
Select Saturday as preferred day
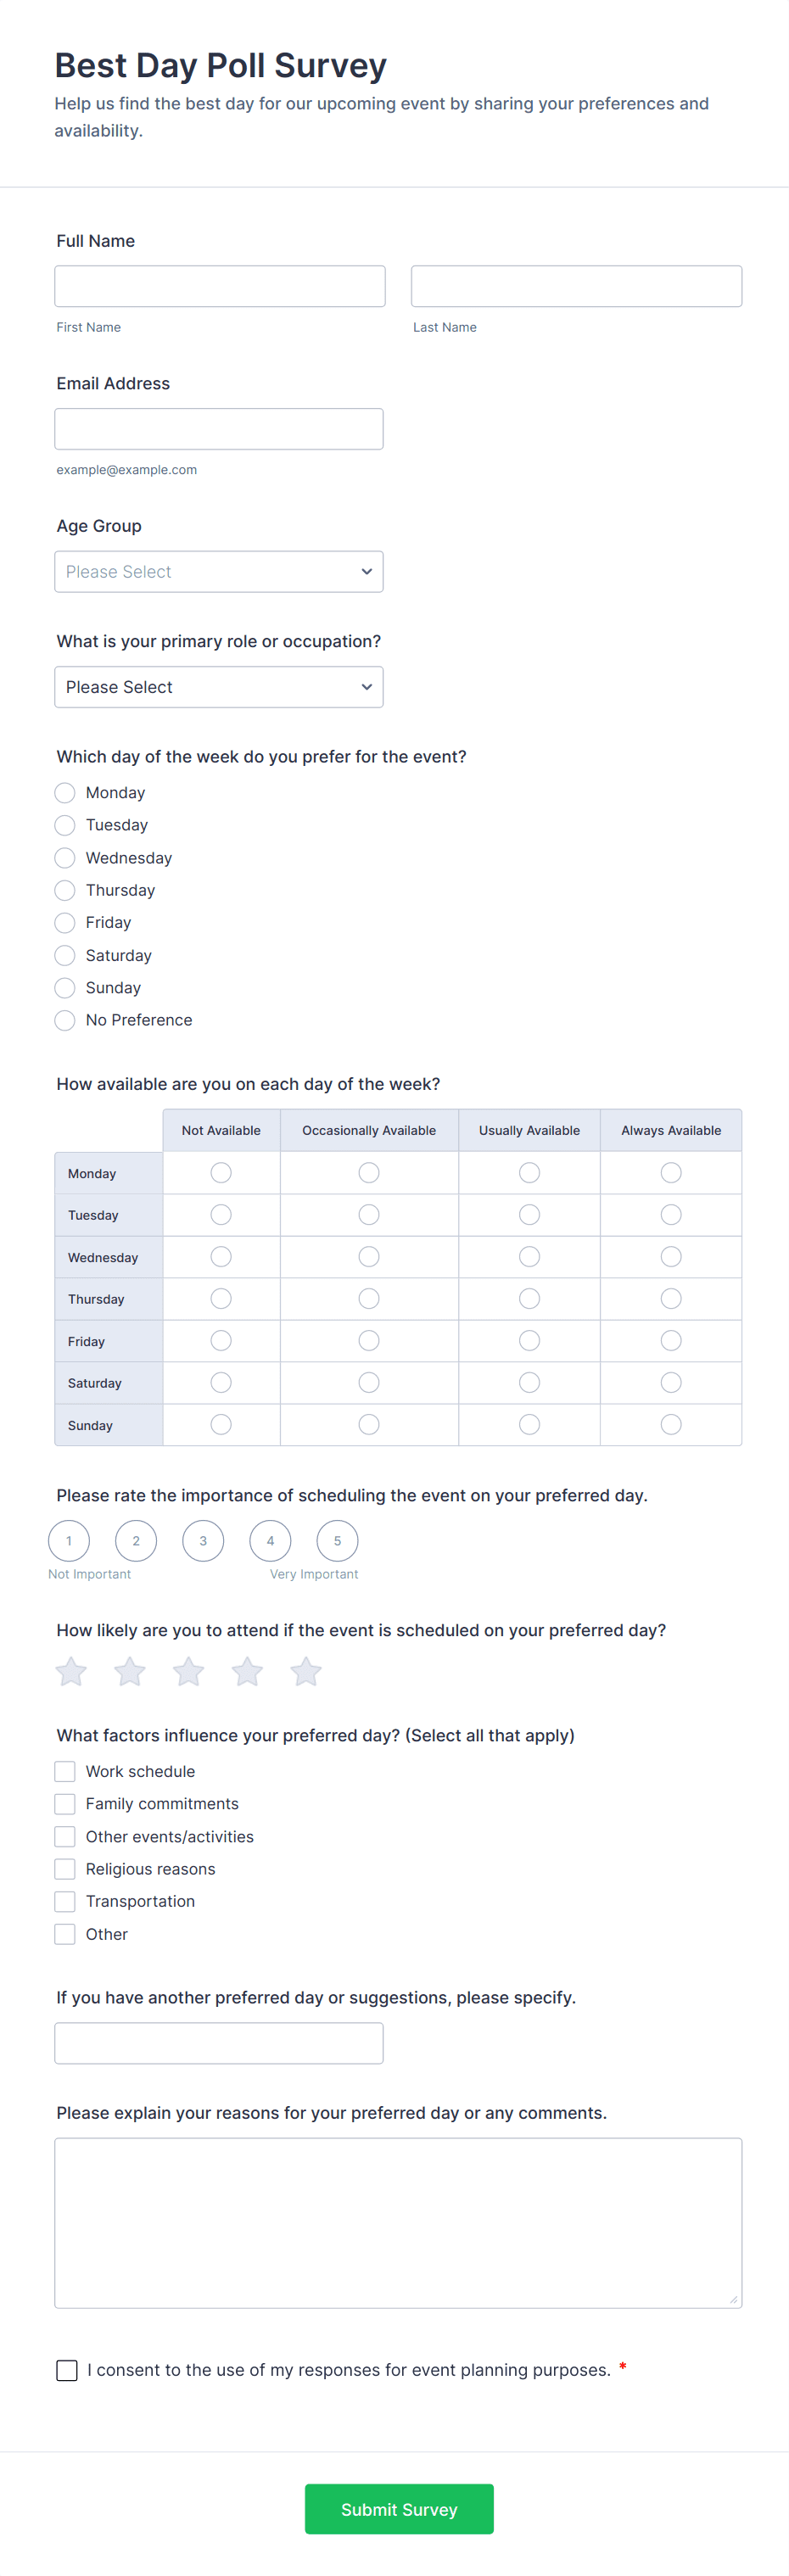coord(65,956)
